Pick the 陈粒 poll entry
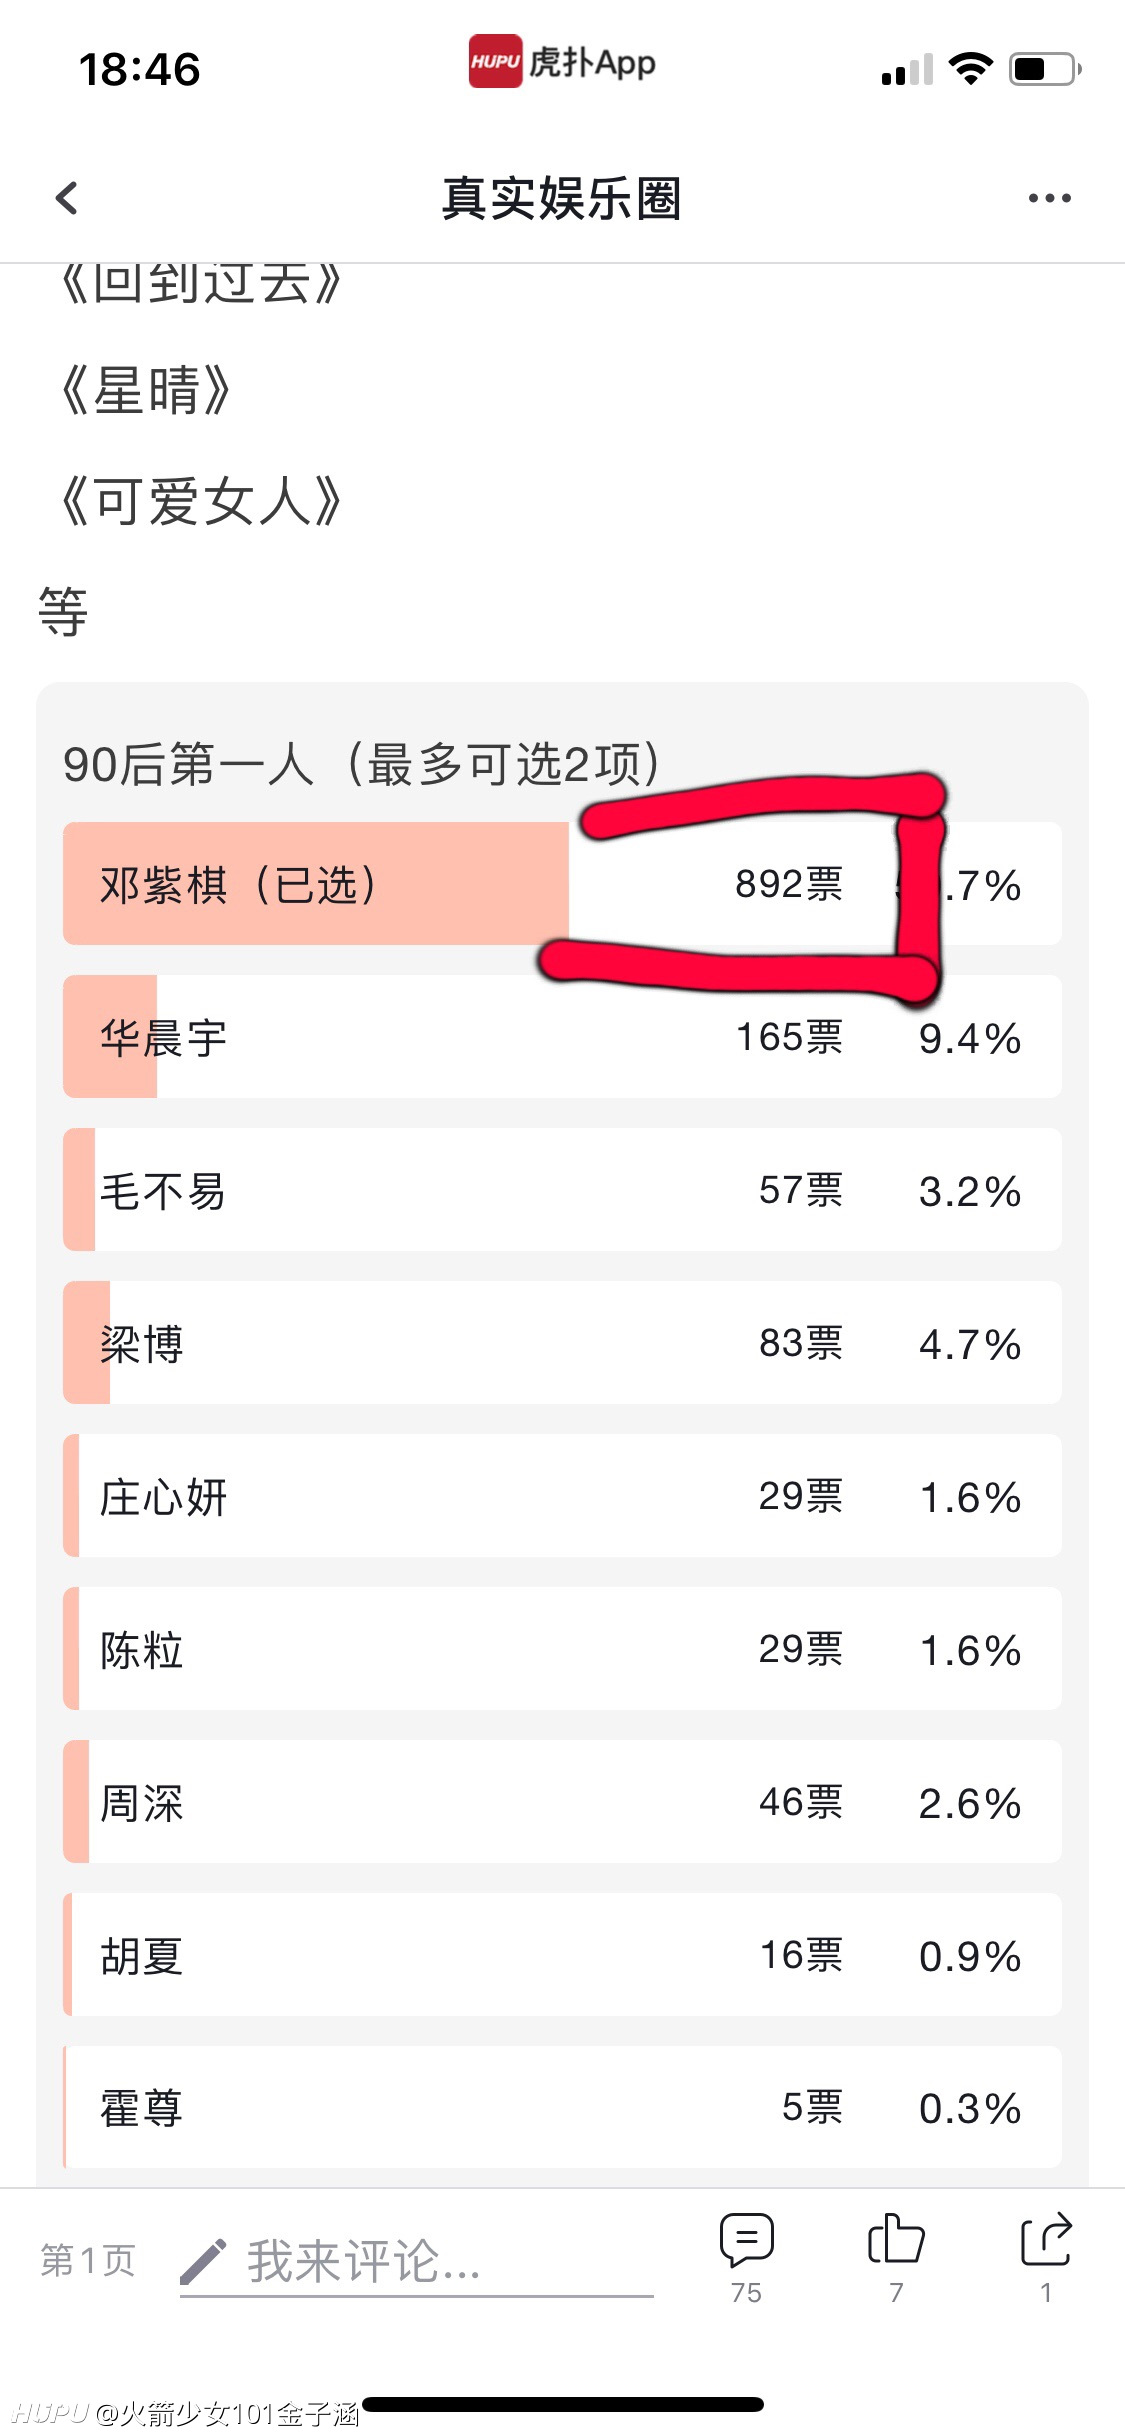The height and width of the screenshot is (2436, 1125). pos(562,1649)
